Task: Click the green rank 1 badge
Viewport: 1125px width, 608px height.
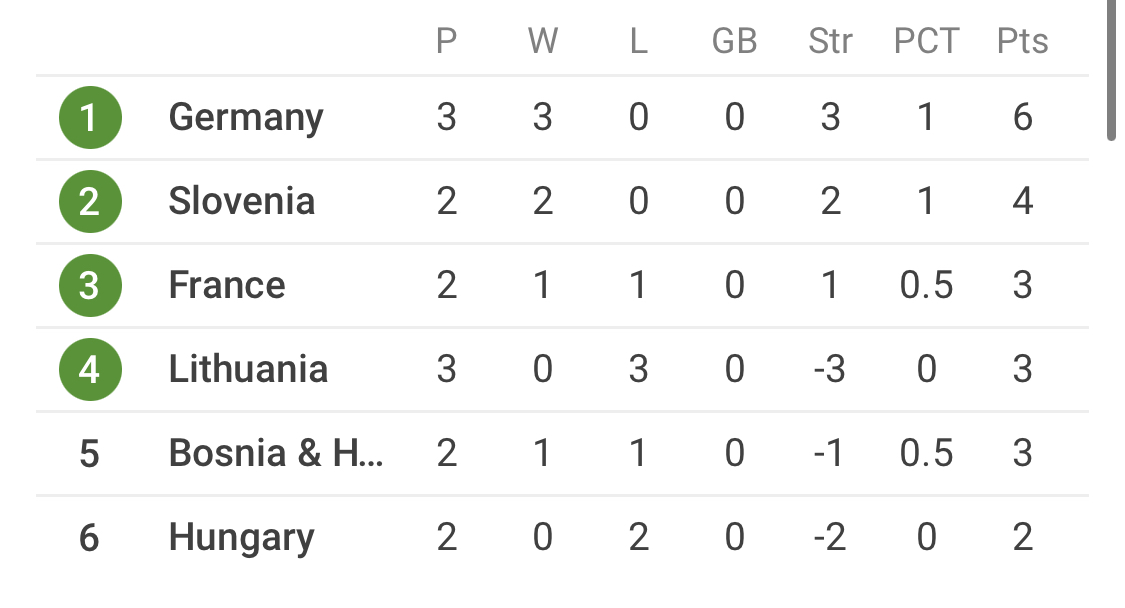Action: coord(89,118)
